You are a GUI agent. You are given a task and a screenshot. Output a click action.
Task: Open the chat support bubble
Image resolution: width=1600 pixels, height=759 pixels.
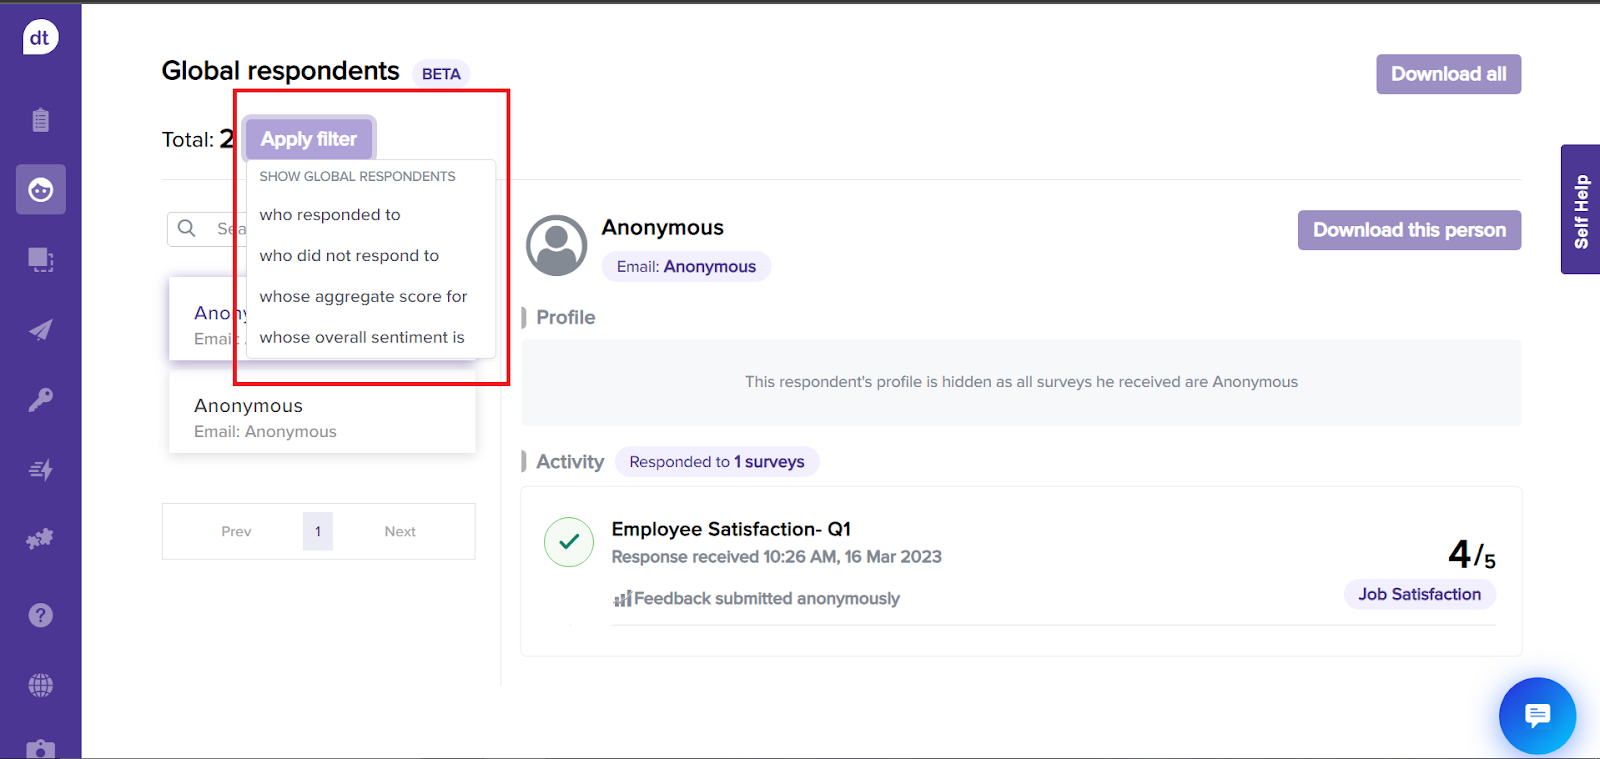click(x=1537, y=715)
